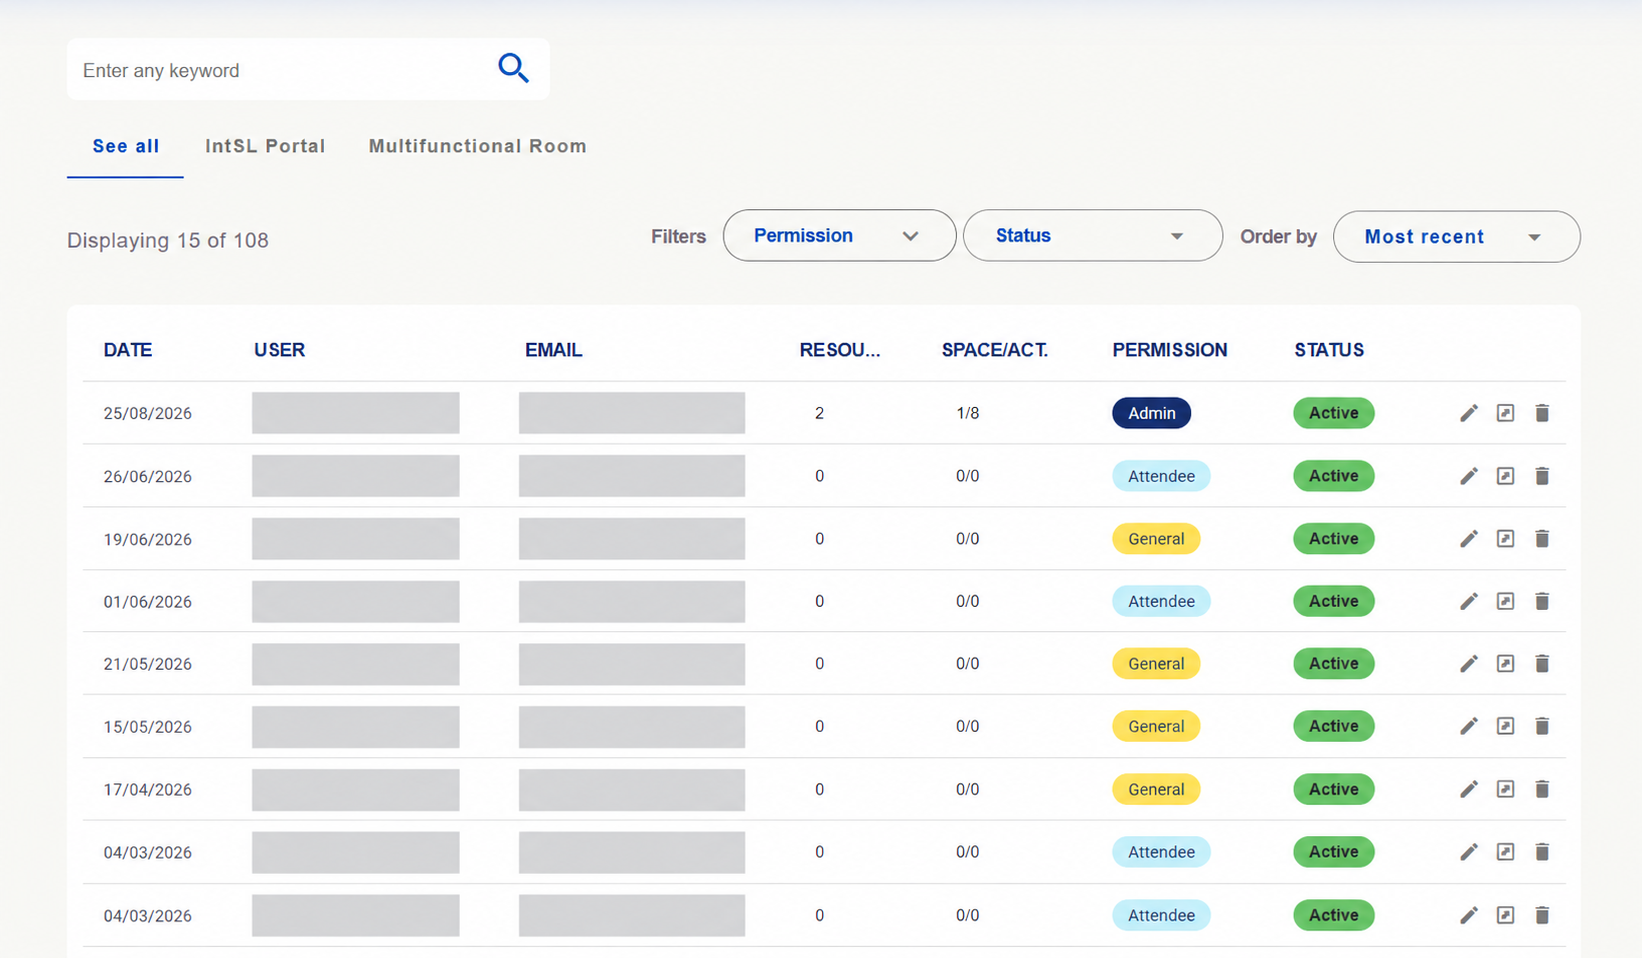
Task: Click the General badge in 19/06/2026 row
Action: 1156,539
